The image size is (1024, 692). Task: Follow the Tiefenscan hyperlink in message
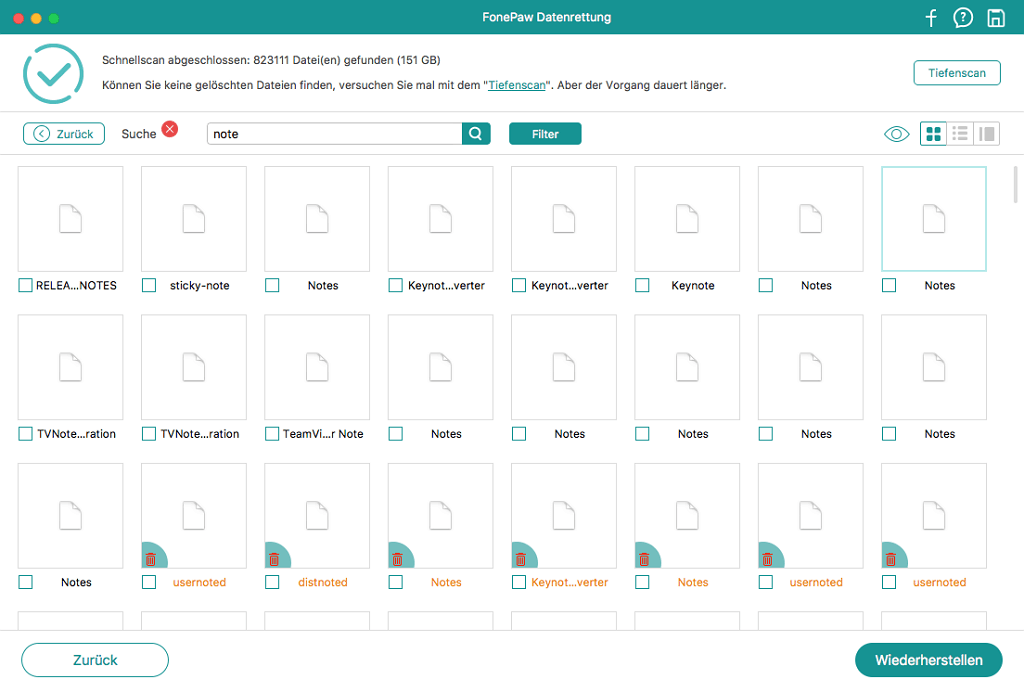[x=517, y=85]
